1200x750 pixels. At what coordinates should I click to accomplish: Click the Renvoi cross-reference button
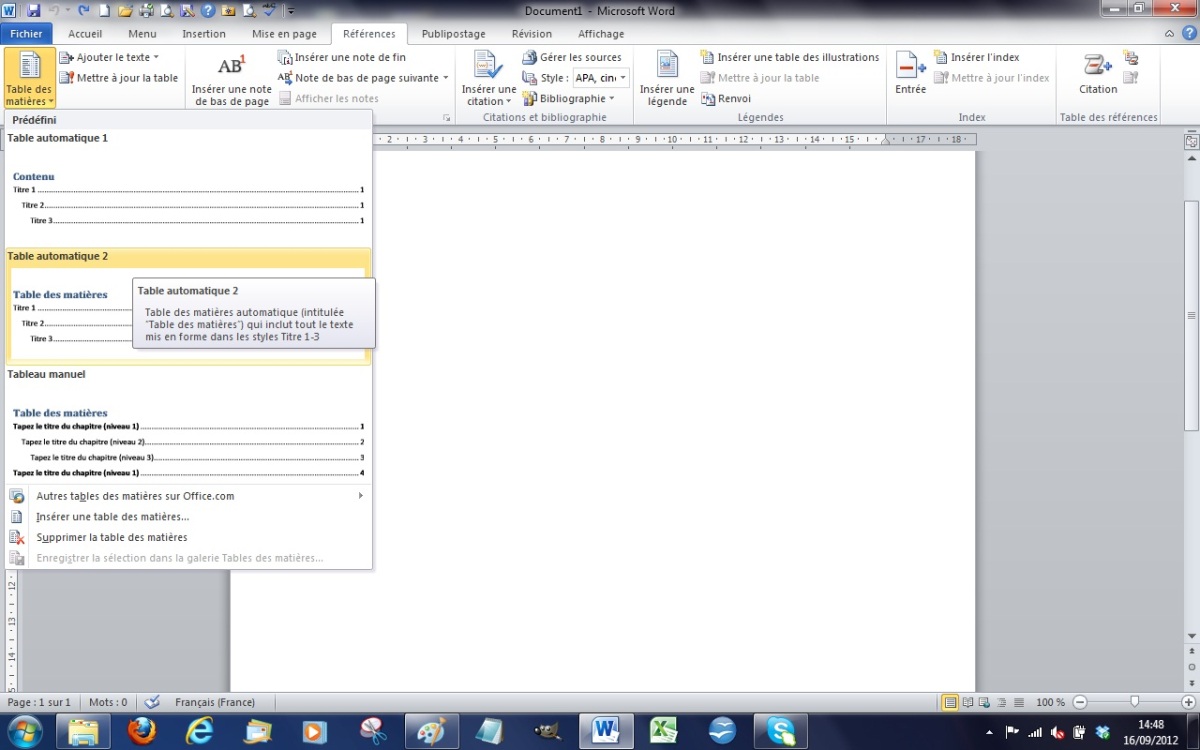coord(726,98)
